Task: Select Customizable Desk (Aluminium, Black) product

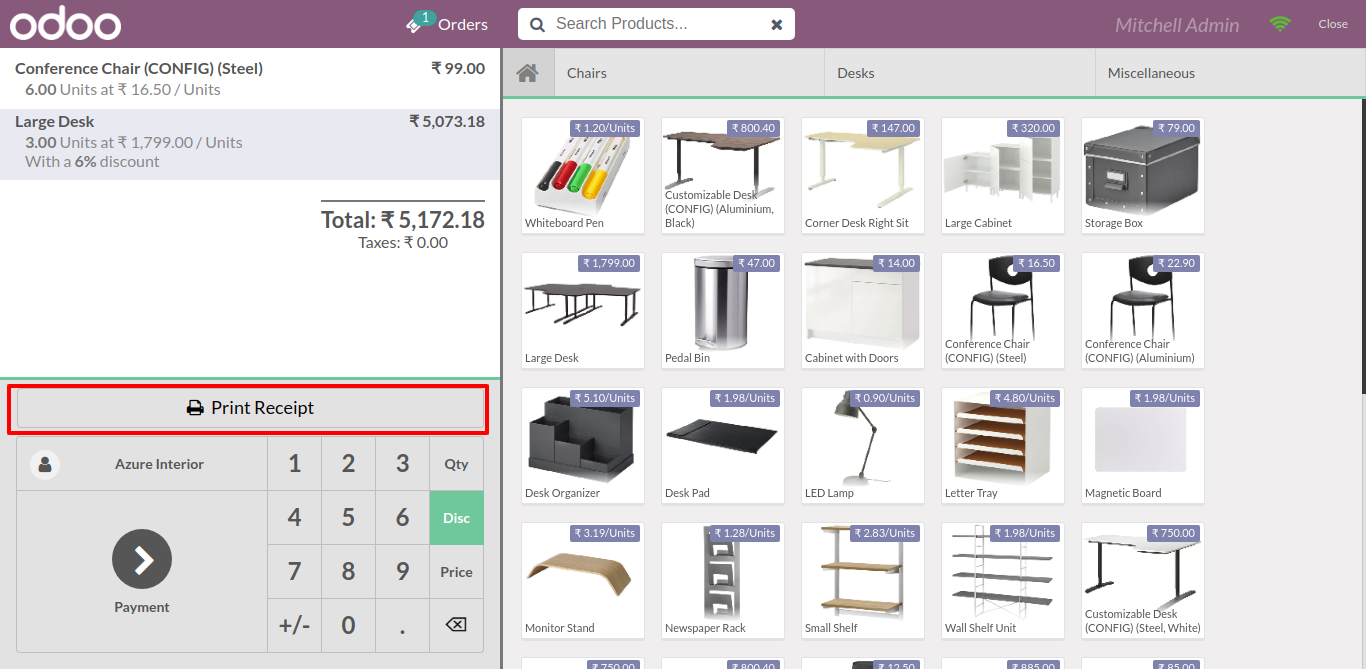Action: click(x=723, y=176)
